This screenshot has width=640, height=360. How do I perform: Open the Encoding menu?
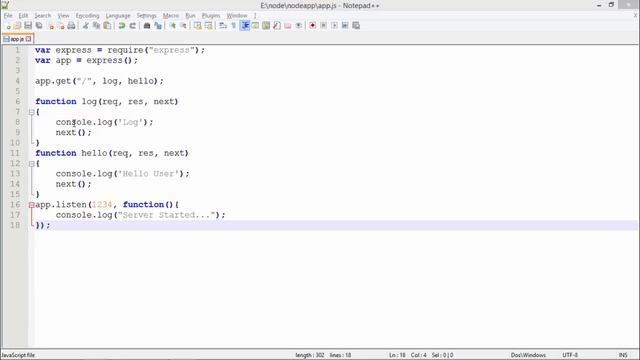87,16
